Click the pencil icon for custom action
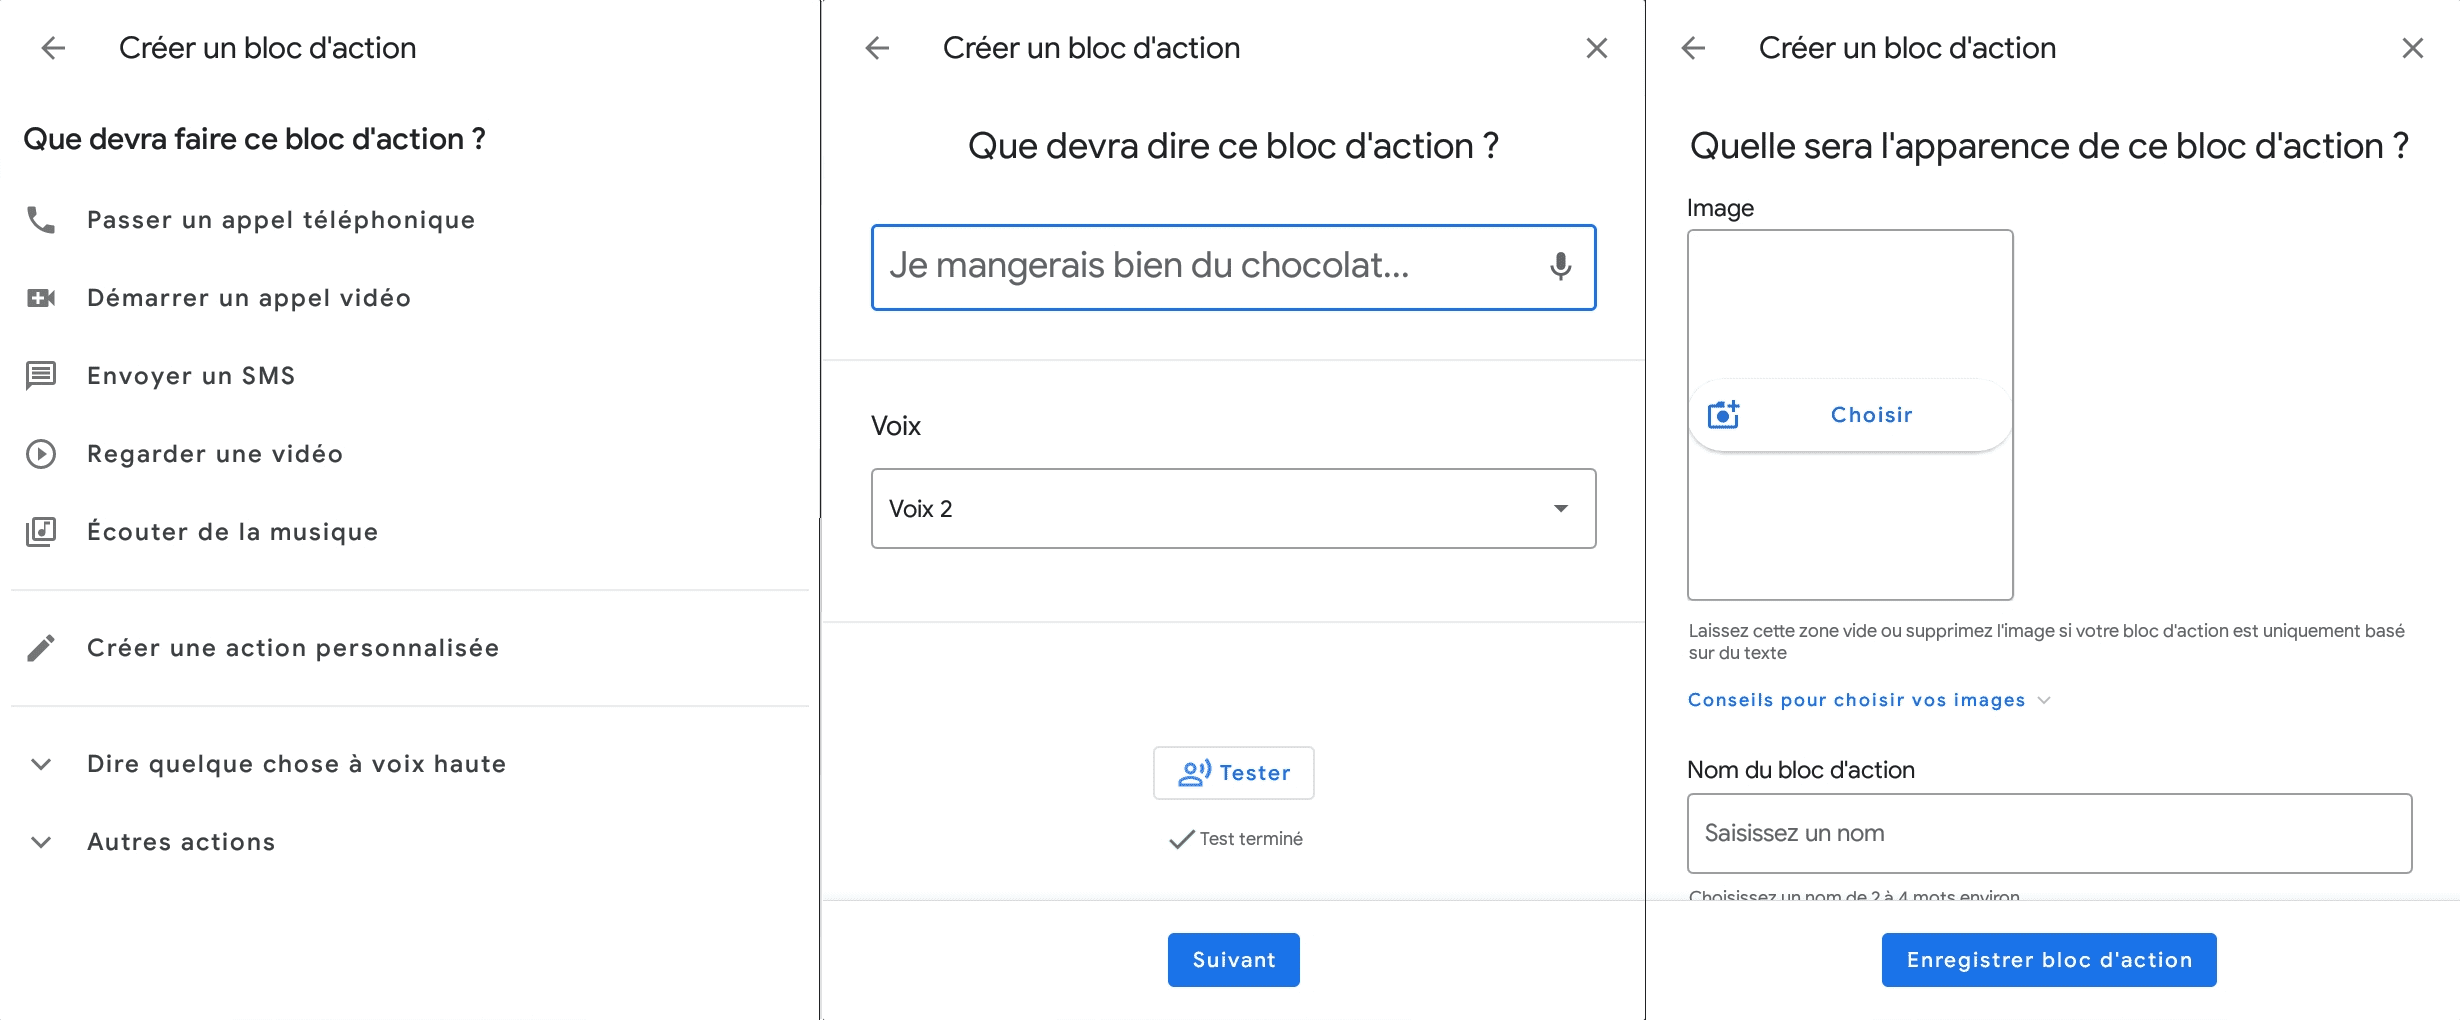The image size is (2460, 1020). pyautogui.click(x=41, y=648)
